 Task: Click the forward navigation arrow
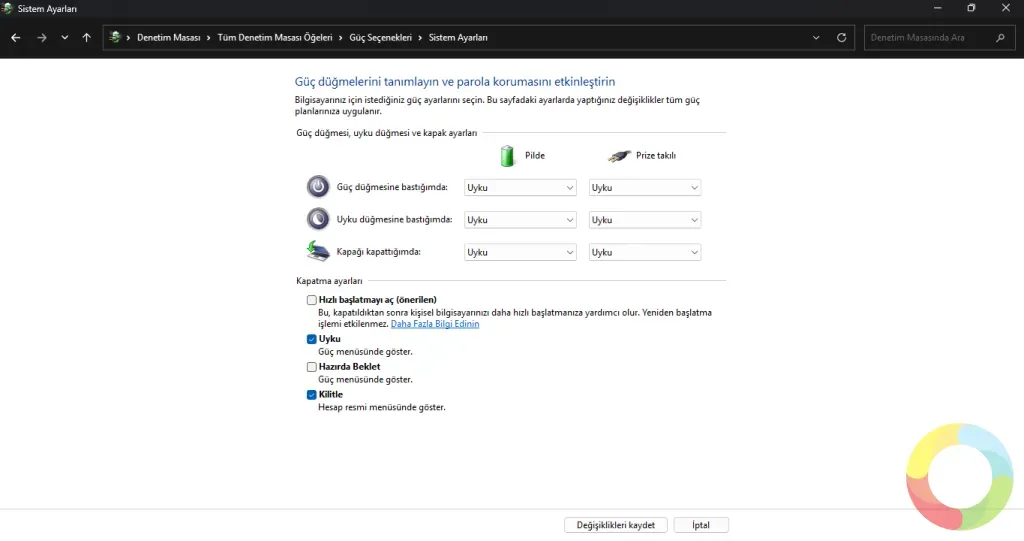42,38
